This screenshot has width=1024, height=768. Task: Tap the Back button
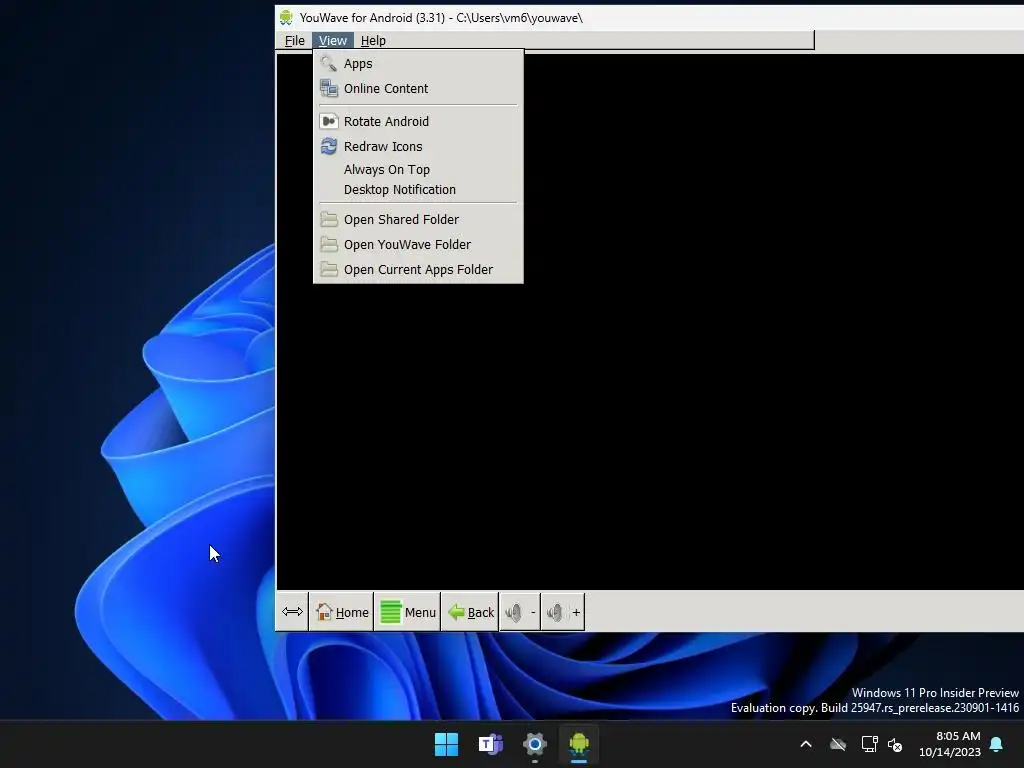[470, 612]
